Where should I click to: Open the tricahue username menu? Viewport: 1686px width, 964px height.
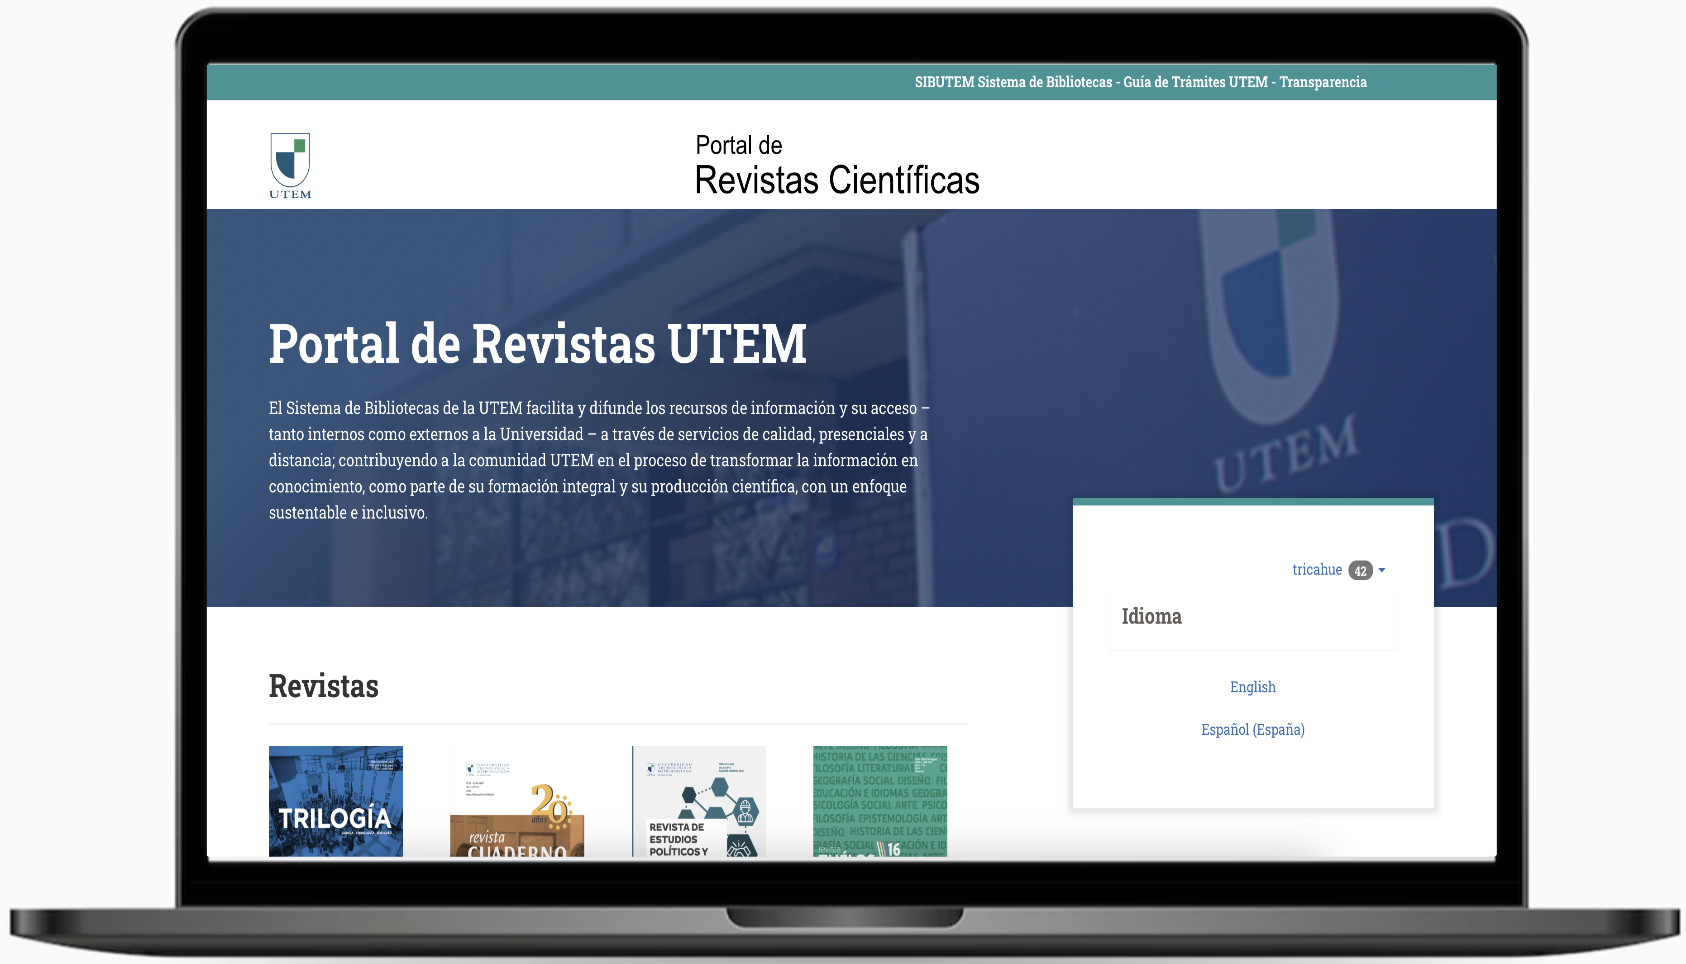pos(1316,570)
